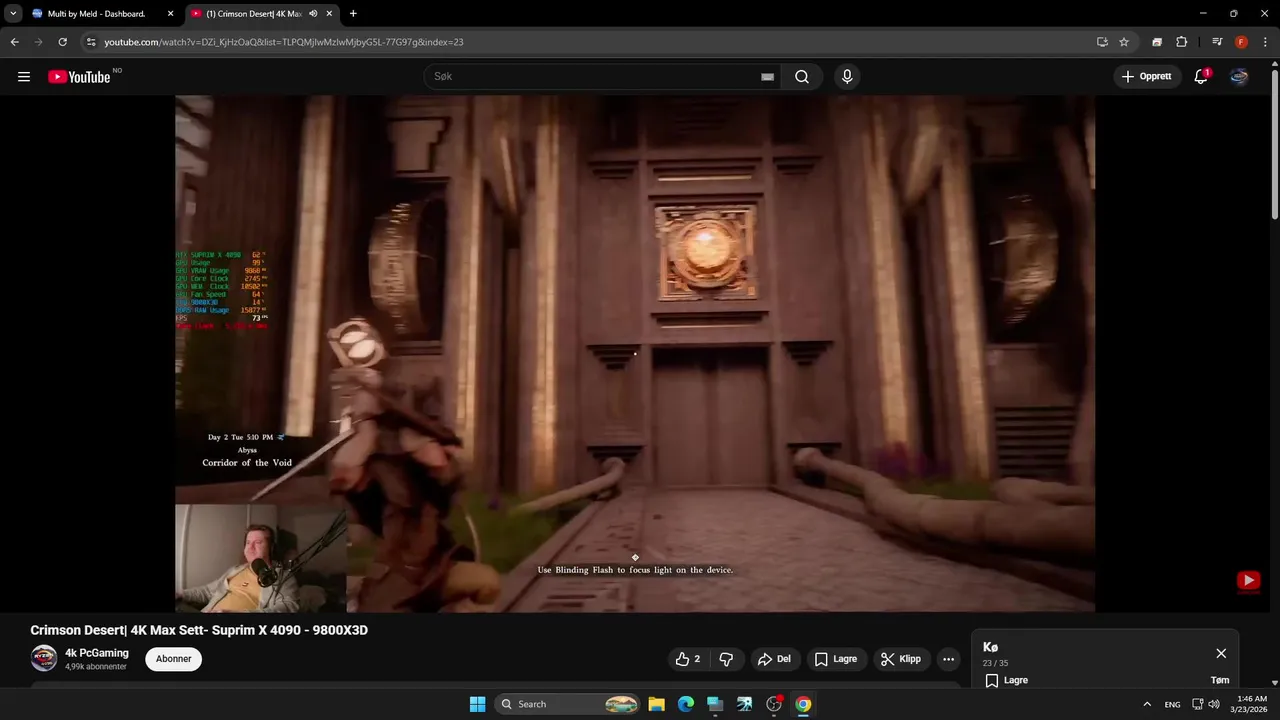
Task: Open Chrome profile F avatar
Action: click(1241, 42)
